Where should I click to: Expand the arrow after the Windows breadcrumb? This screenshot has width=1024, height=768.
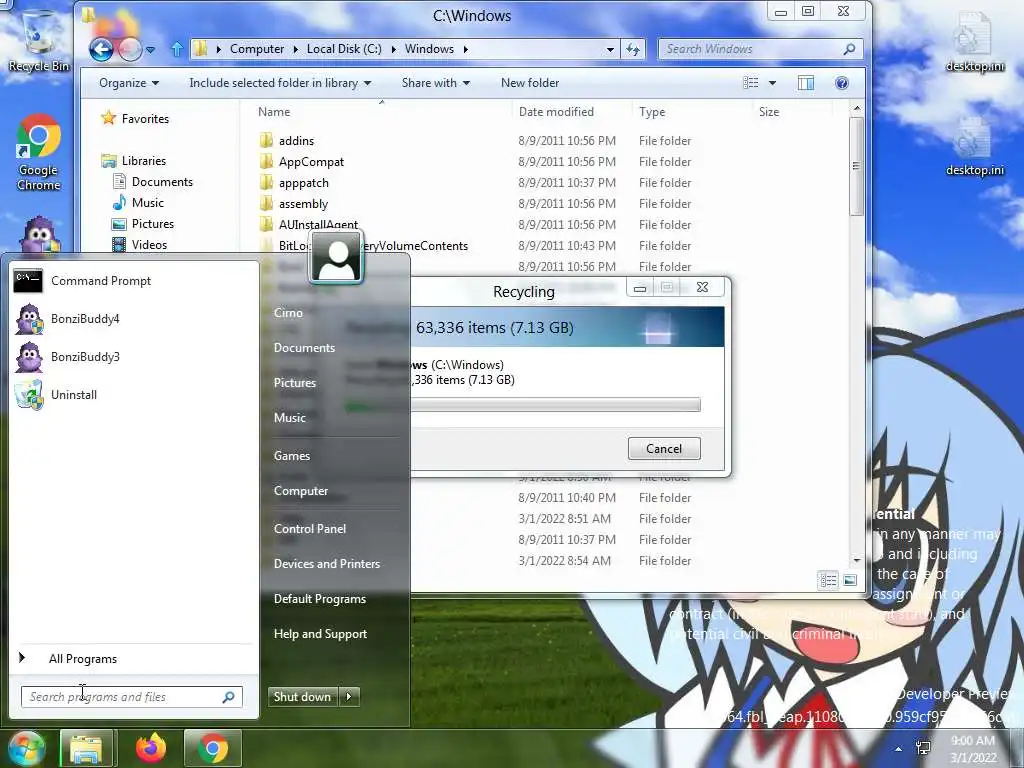(x=466, y=49)
